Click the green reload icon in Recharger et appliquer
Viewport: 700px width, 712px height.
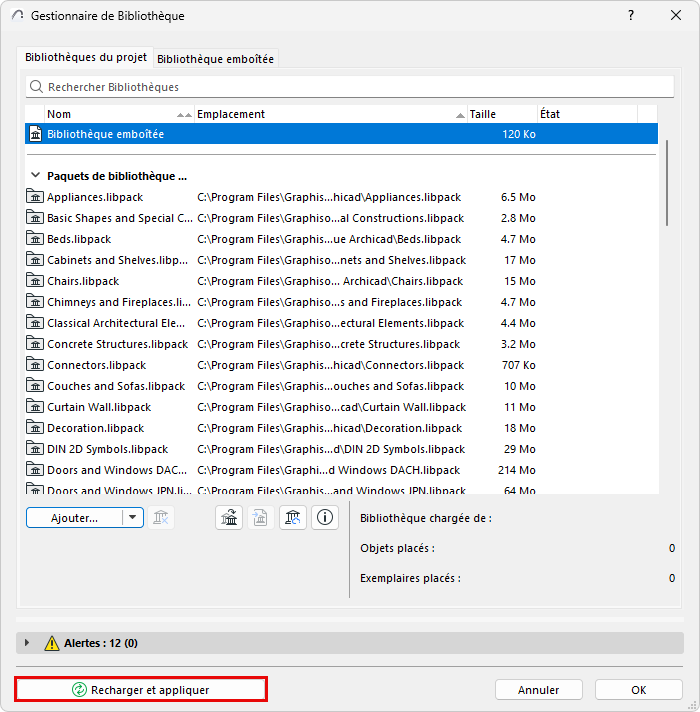(79, 689)
